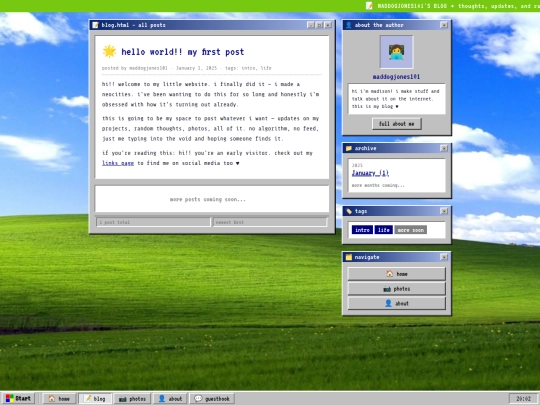
Task: Click the taskbar clock showing 20:02
Action: 523,399
